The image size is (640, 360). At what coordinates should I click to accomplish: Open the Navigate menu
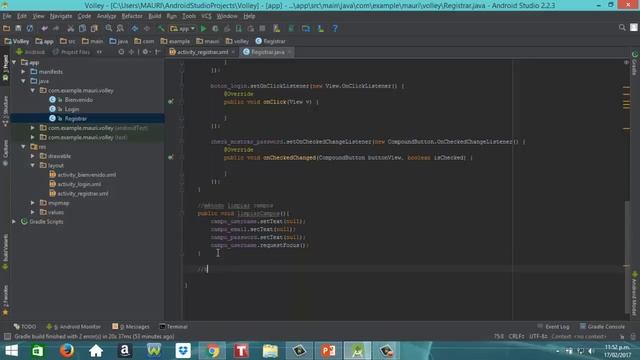click(61, 16)
